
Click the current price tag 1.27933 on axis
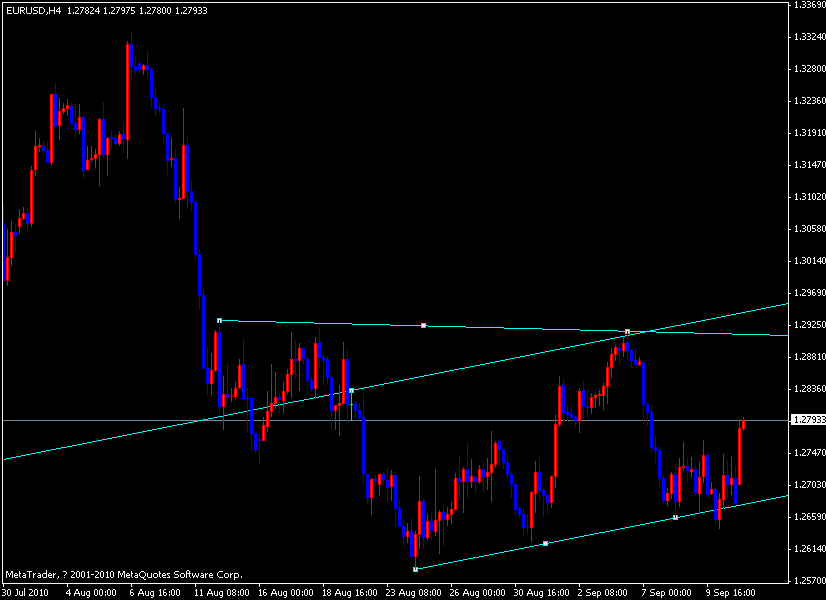(x=808, y=420)
